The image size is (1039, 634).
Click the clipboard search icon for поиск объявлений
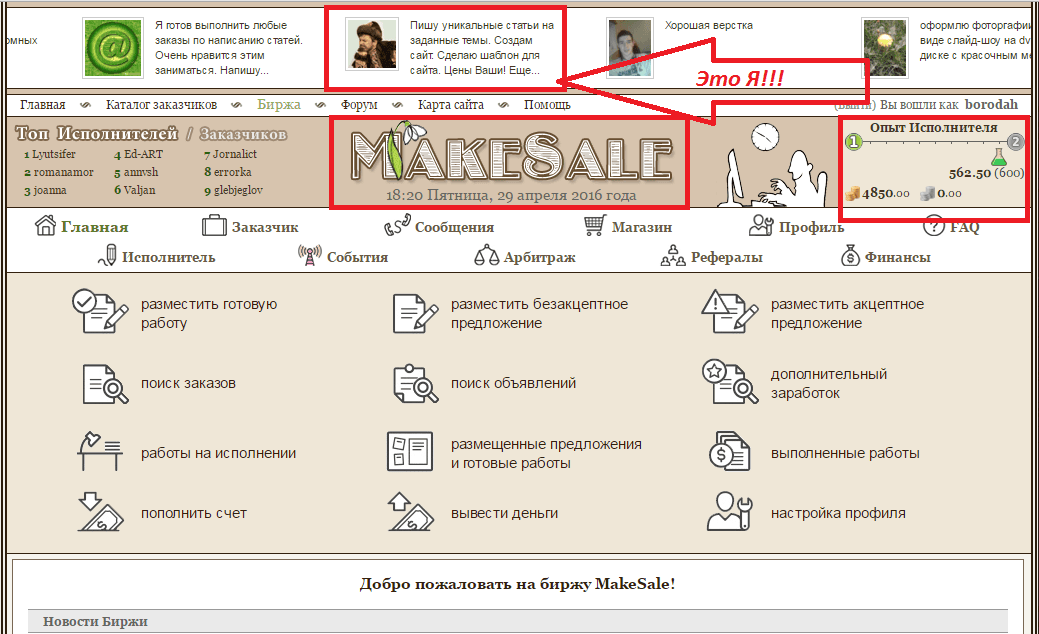click(415, 384)
